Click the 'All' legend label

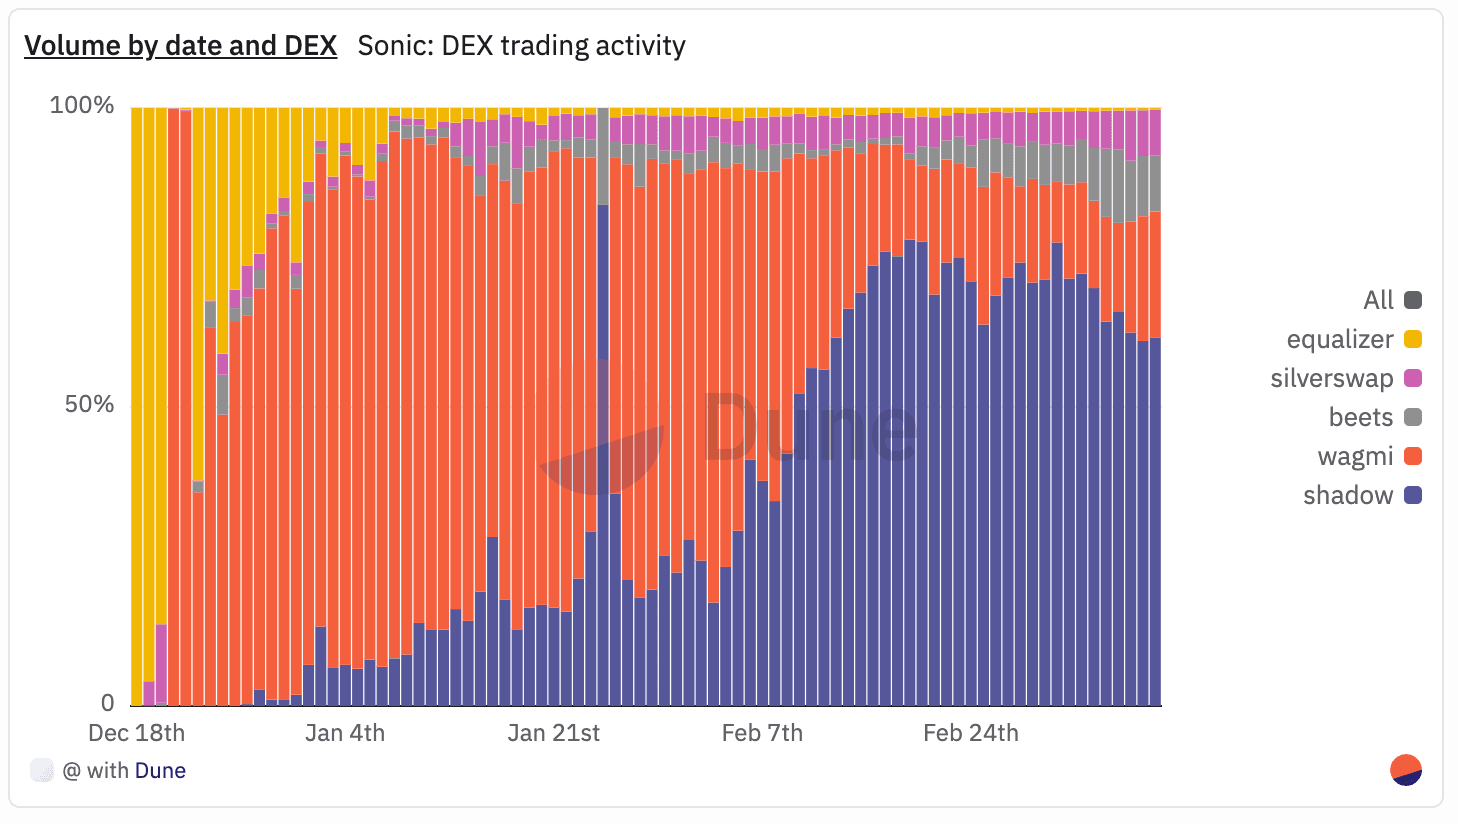(x=1378, y=300)
